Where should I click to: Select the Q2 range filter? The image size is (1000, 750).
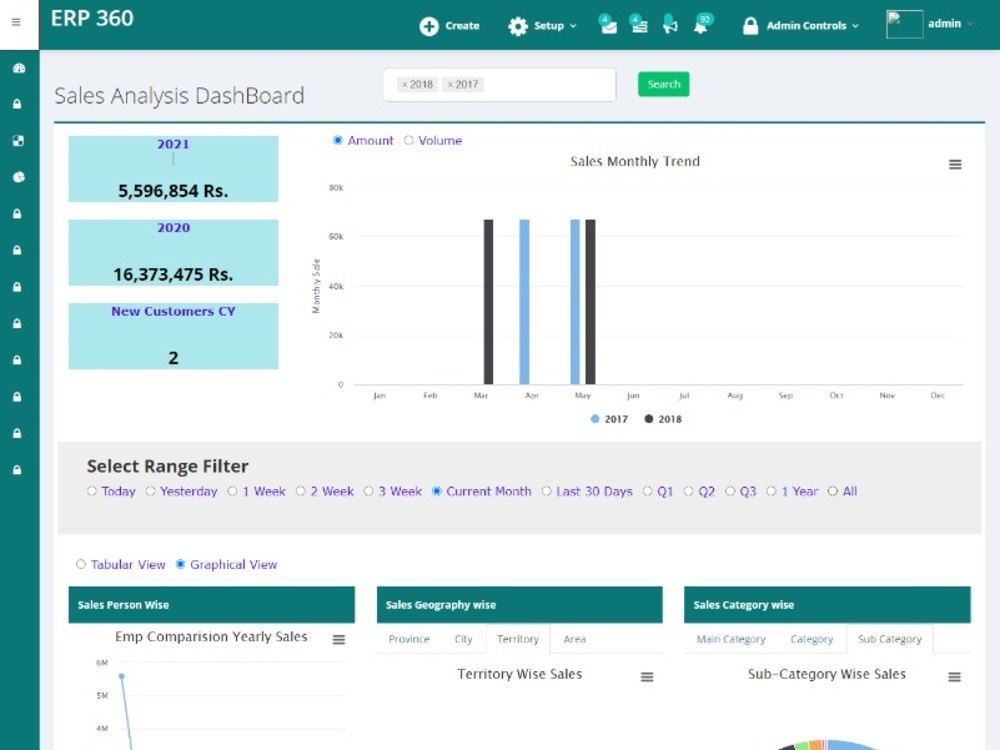(688, 491)
